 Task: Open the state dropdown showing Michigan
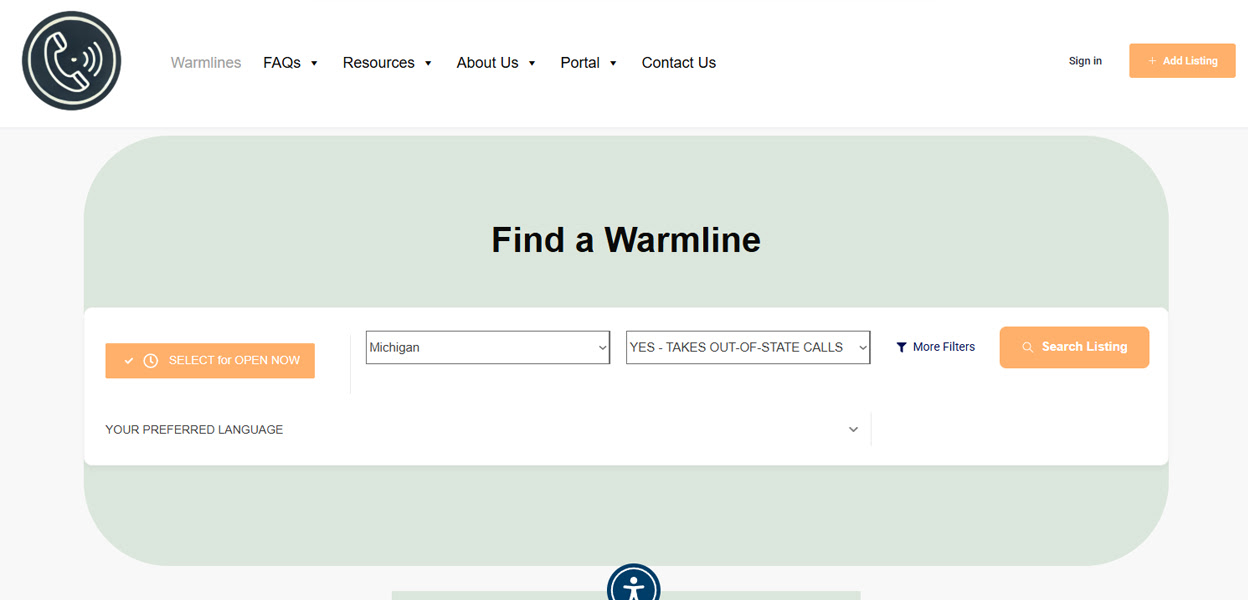pyautogui.click(x=487, y=347)
